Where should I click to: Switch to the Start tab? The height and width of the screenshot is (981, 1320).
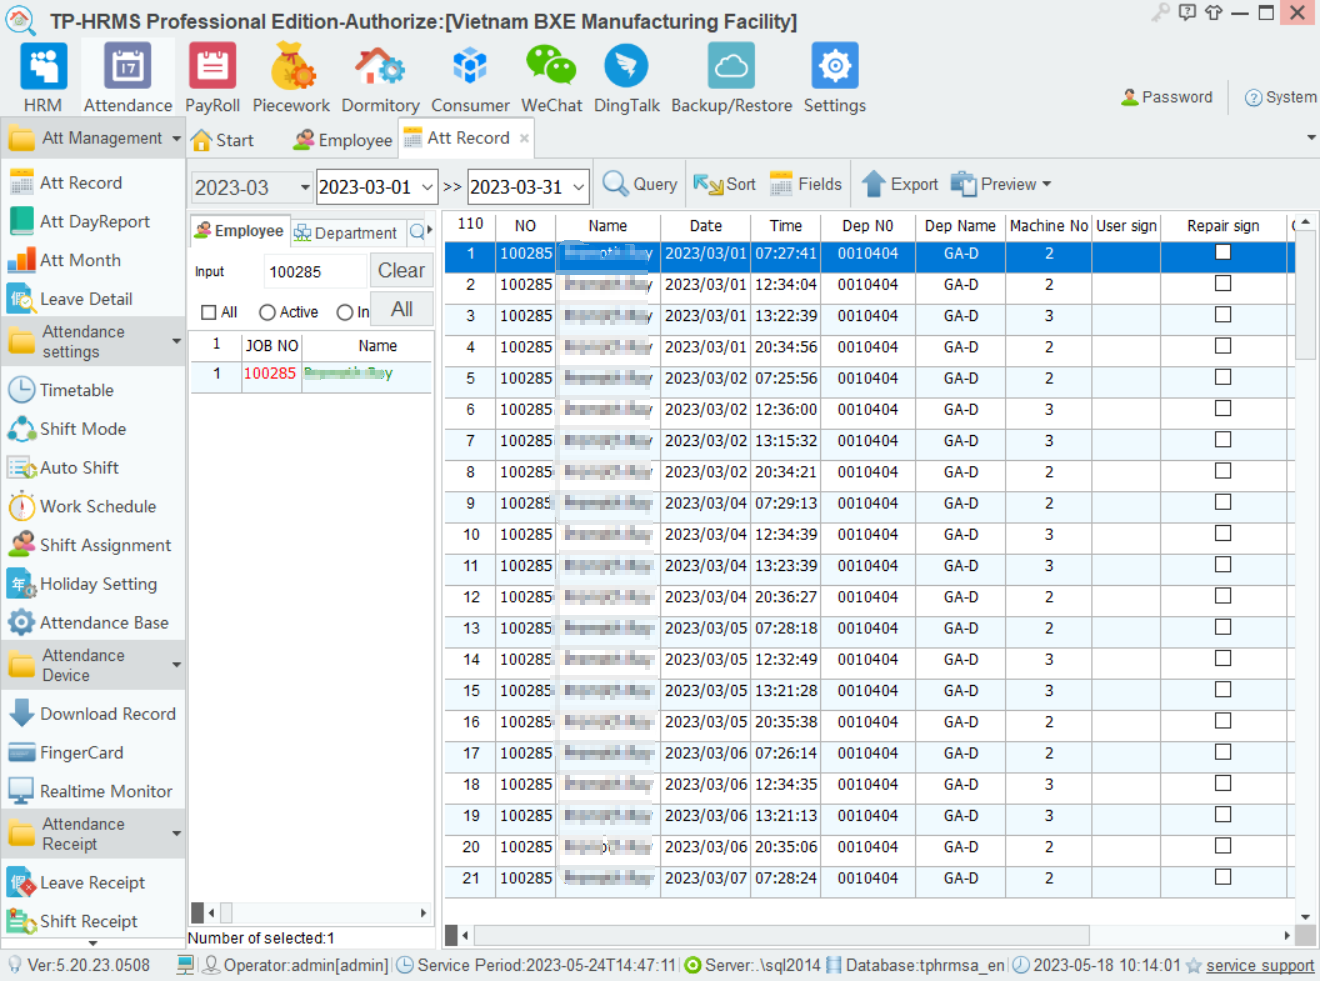pos(222,140)
